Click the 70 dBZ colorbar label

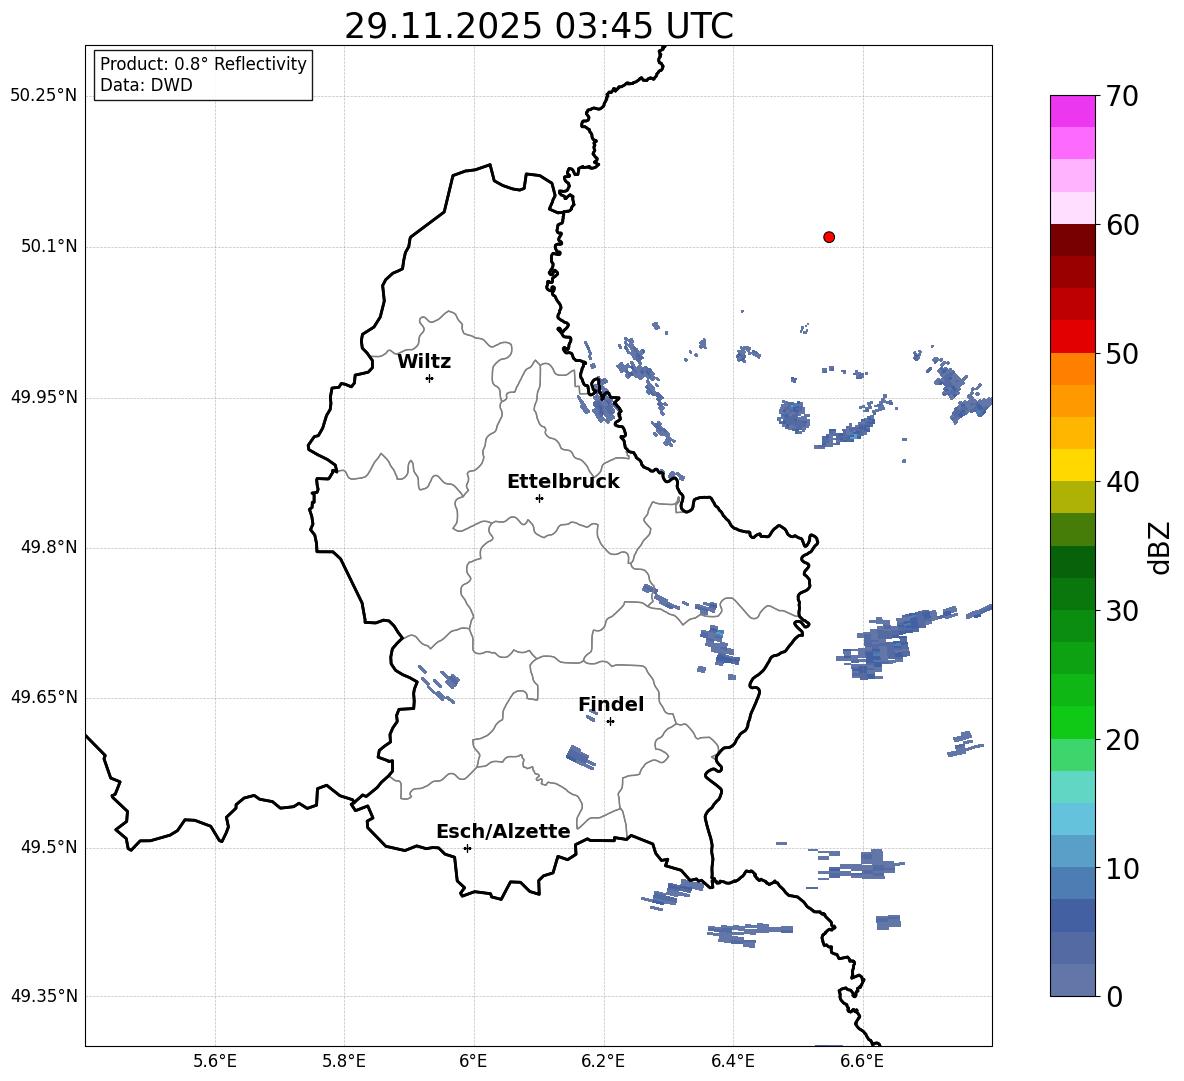tap(1122, 97)
